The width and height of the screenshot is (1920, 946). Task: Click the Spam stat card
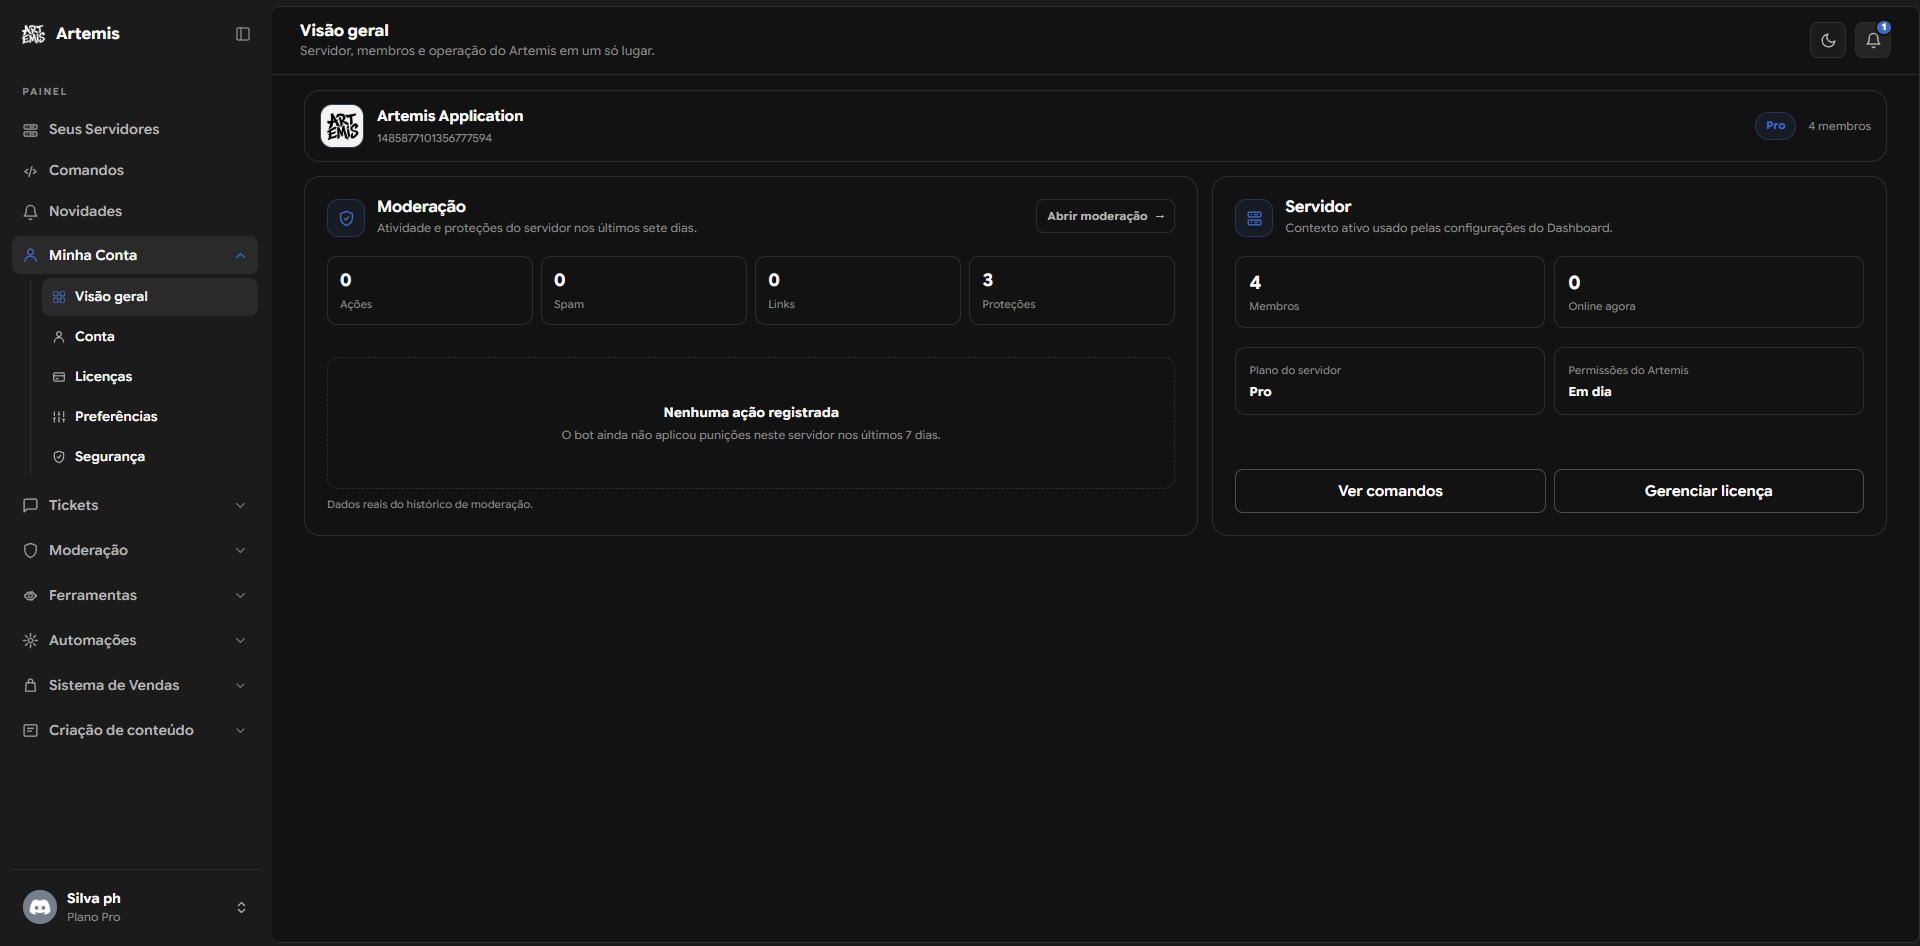(644, 291)
